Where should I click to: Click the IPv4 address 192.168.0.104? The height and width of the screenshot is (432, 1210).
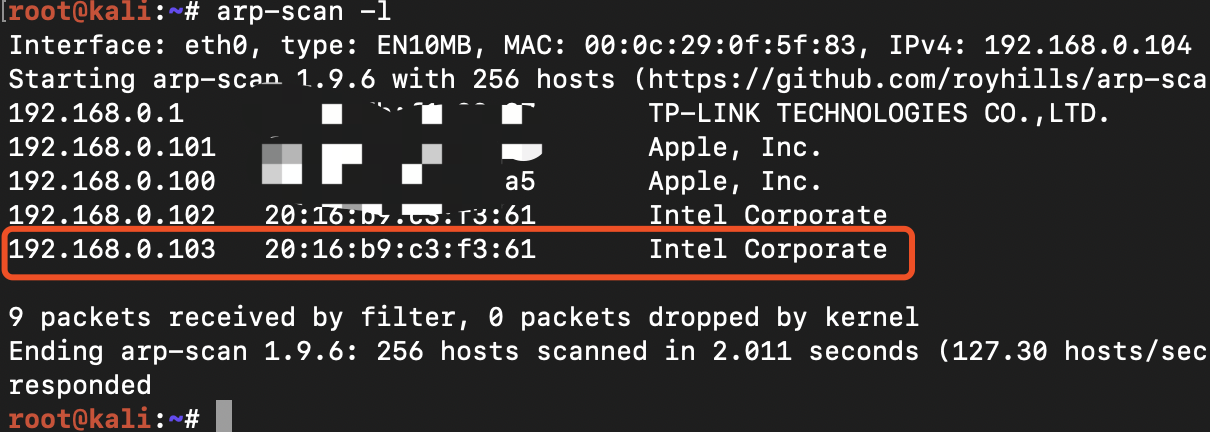coord(1088,46)
